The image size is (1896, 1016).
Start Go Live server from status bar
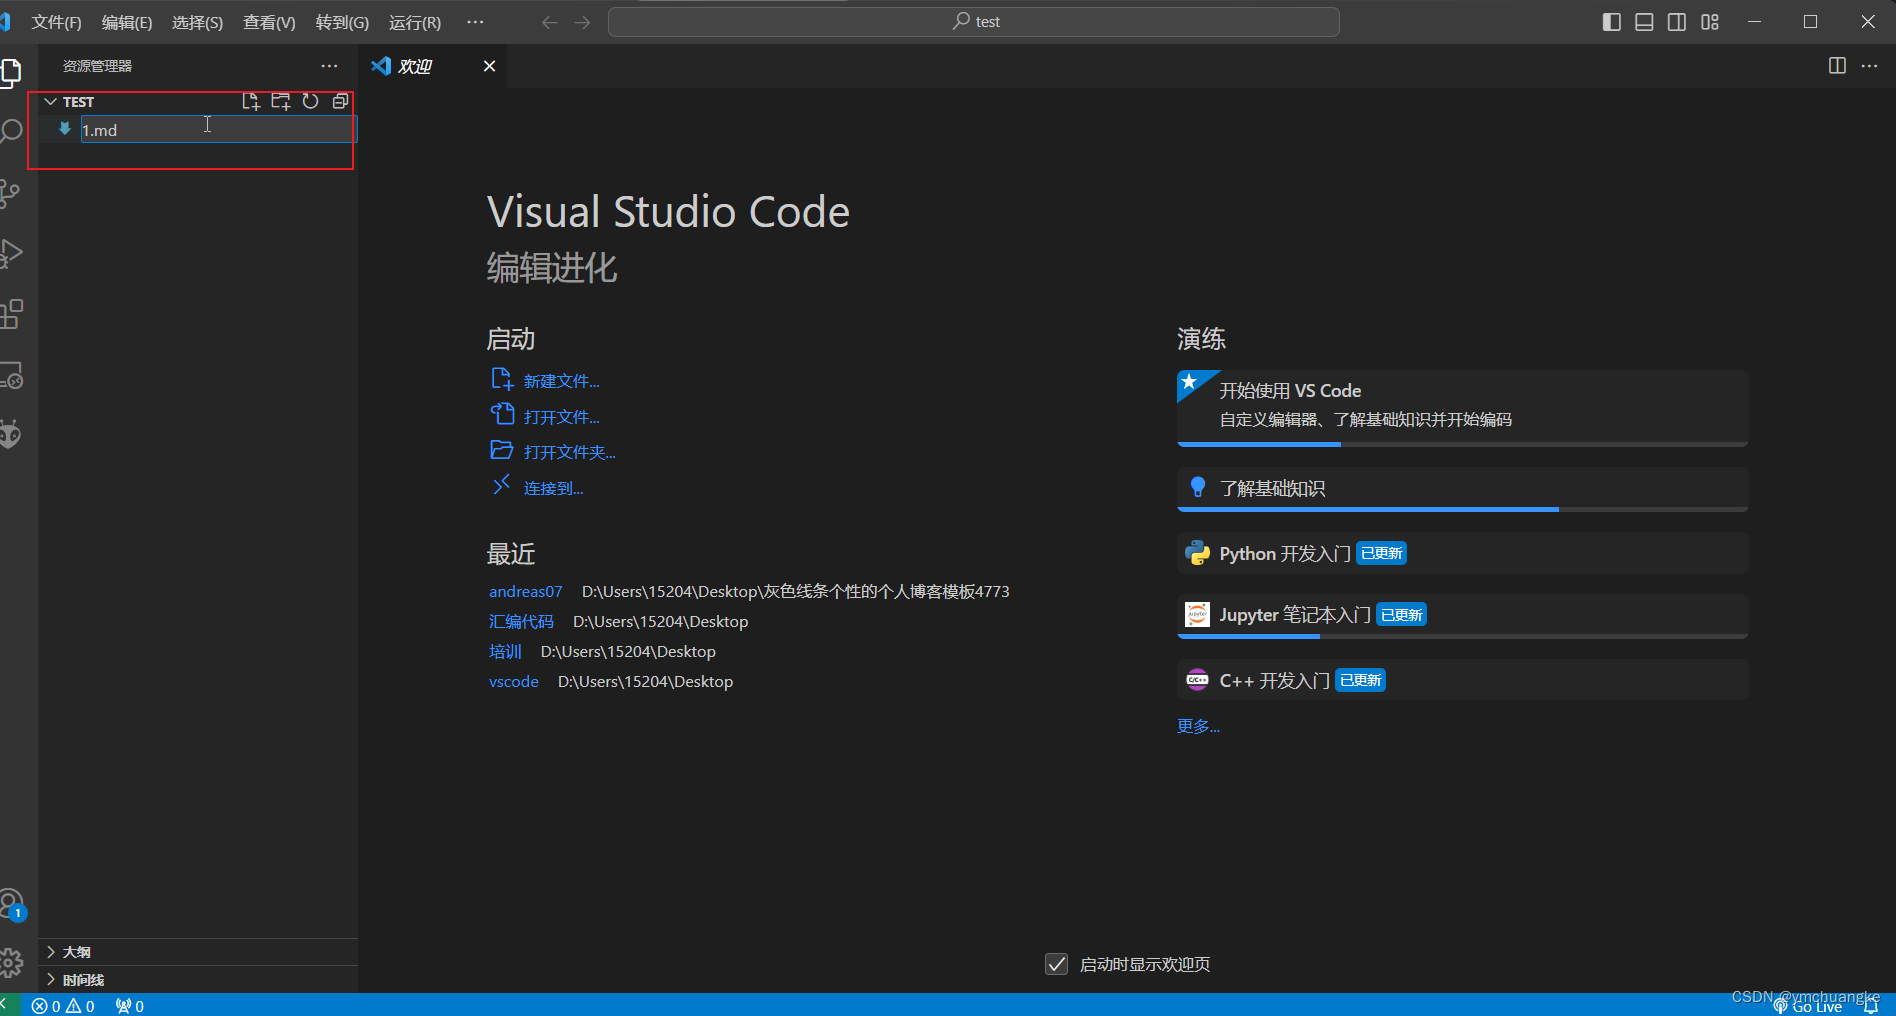pos(1808,1007)
